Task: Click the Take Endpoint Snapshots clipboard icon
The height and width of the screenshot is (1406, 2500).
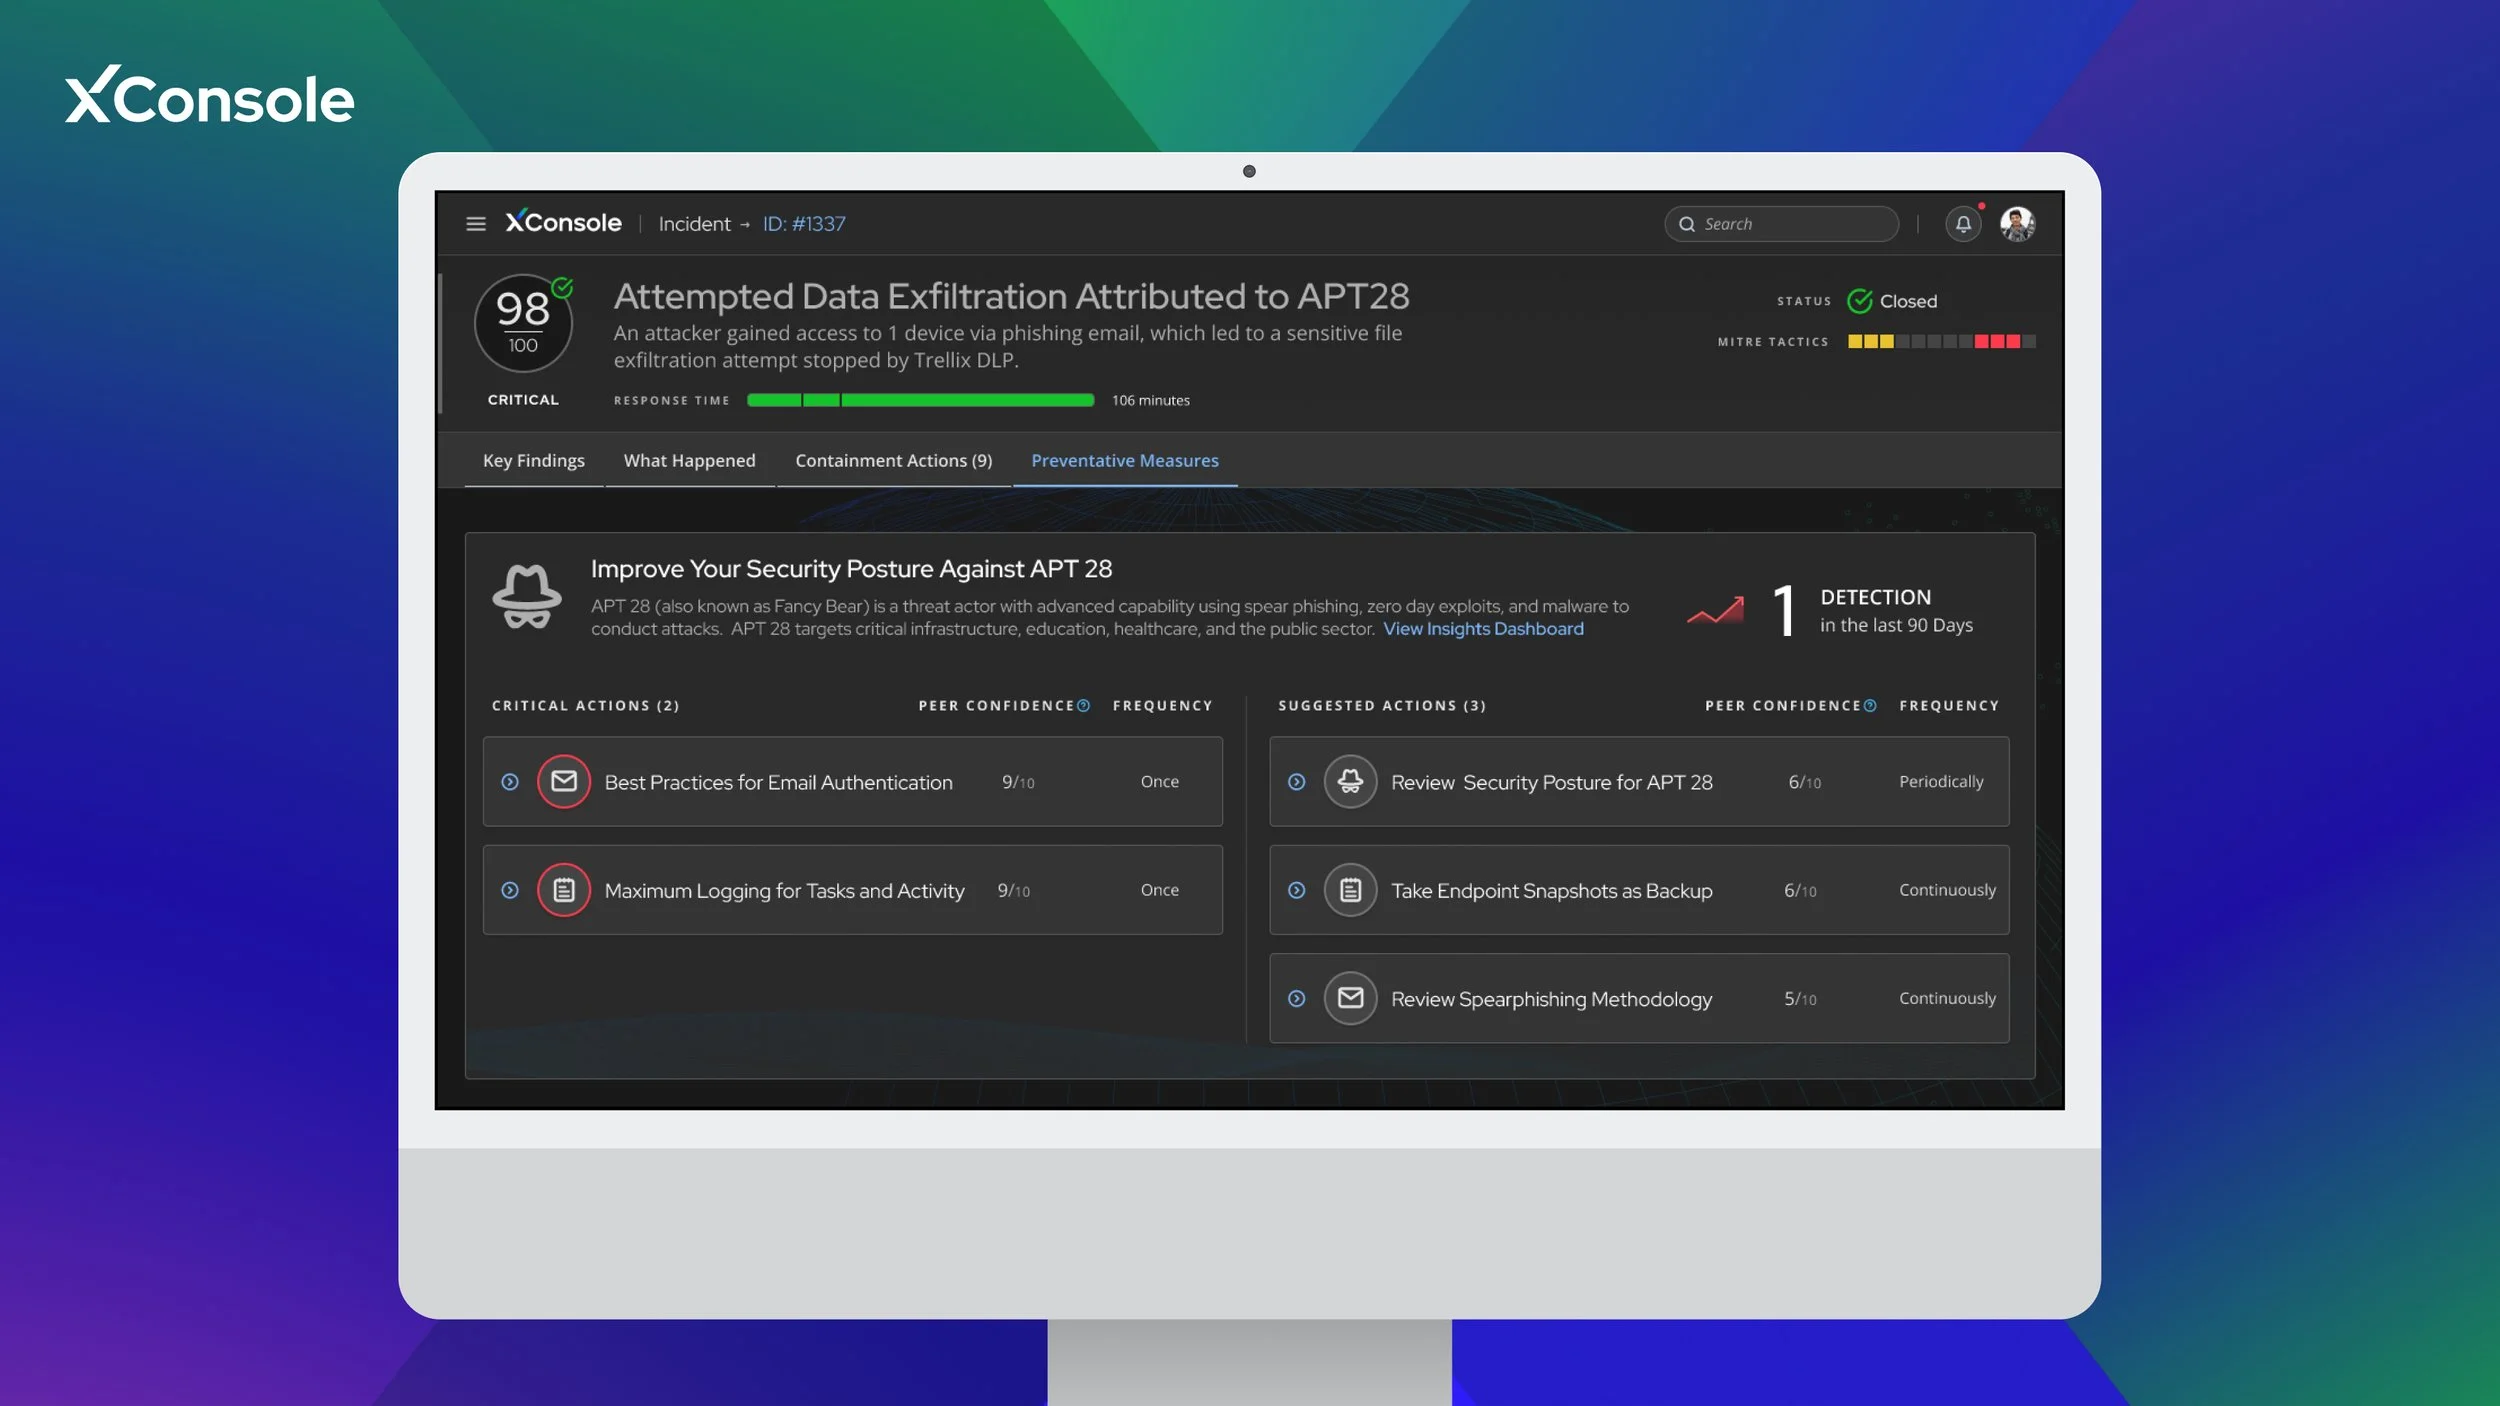Action: (x=1350, y=890)
